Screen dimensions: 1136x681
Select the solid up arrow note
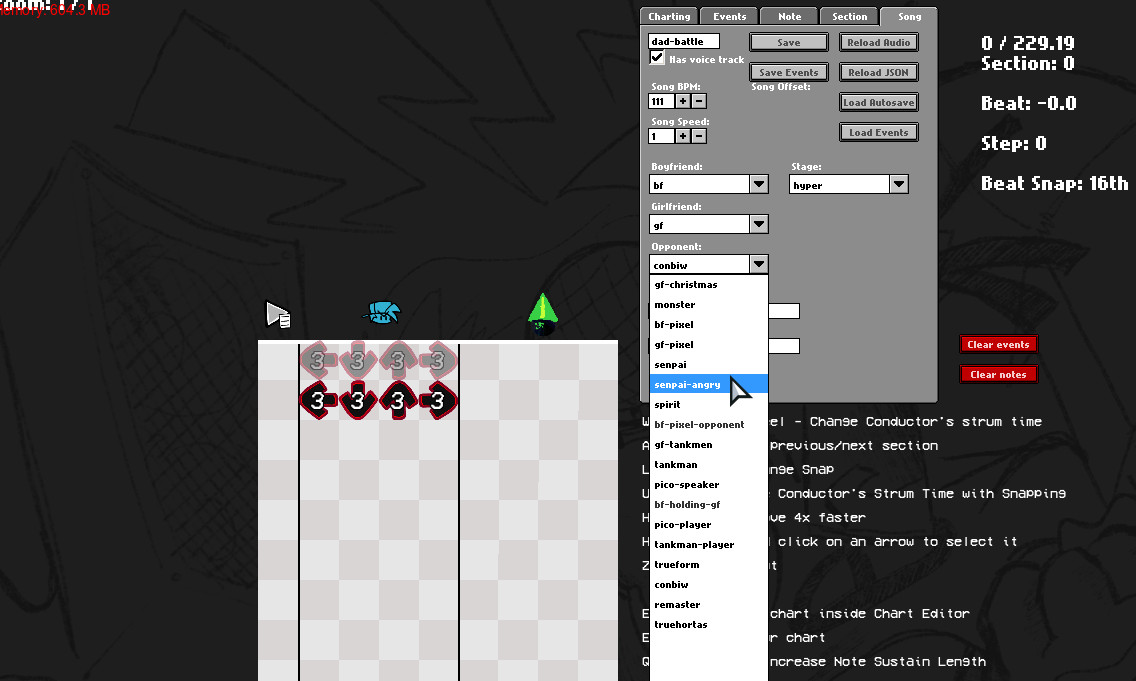tap(398, 401)
